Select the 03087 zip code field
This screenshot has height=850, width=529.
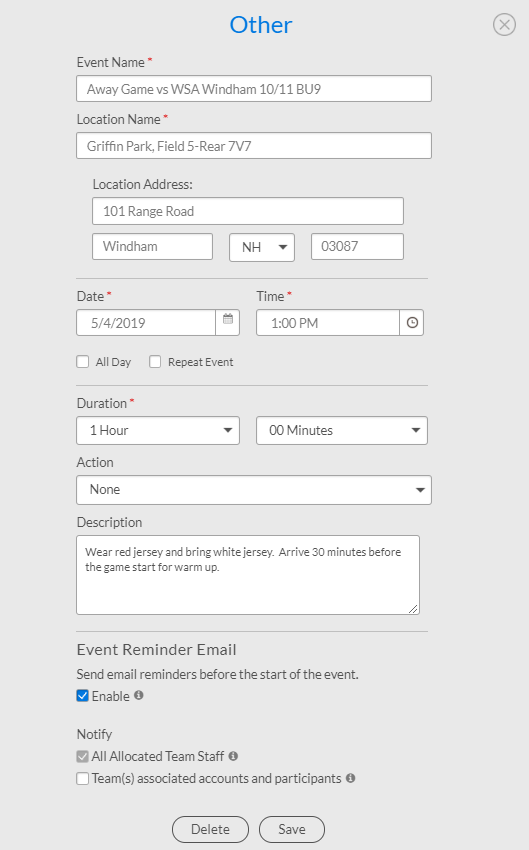pyautogui.click(x=357, y=247)
